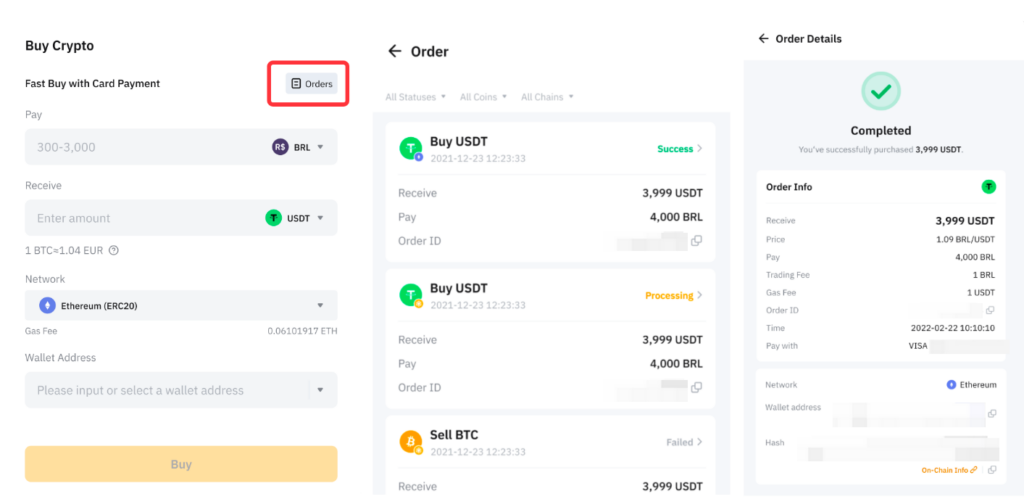Copy Order ID in Order Info
Screen dimensions: 1024x499
(990, 310)
